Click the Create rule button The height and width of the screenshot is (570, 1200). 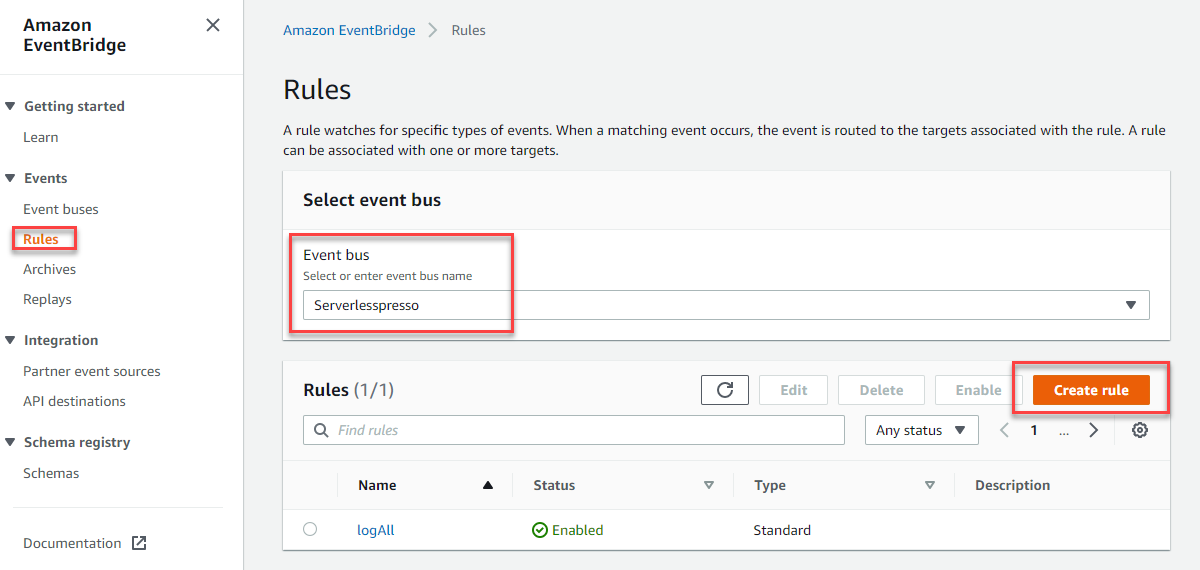1091,390
